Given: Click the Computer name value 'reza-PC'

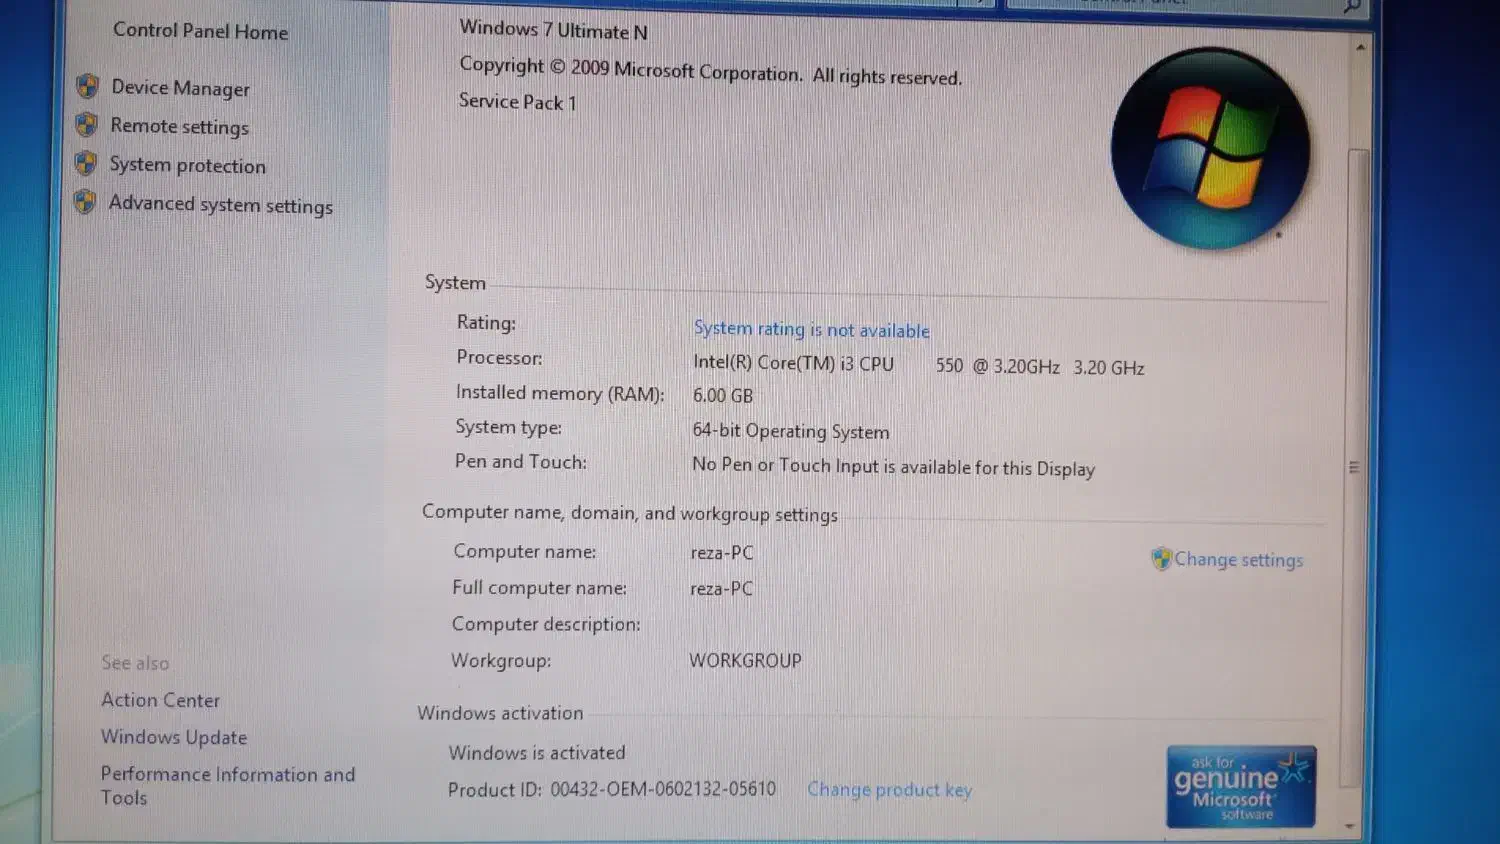Looking at the screenshot, I should [x=722, y=553].
